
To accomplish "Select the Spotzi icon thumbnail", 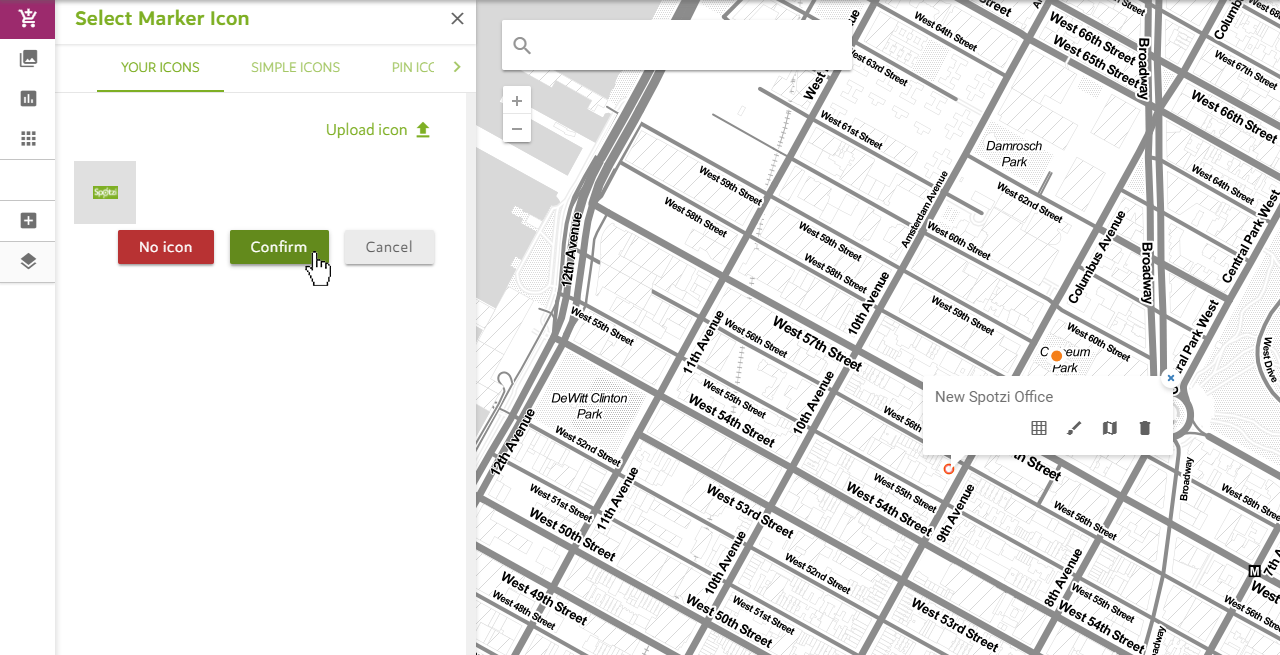I will point(105,192).
